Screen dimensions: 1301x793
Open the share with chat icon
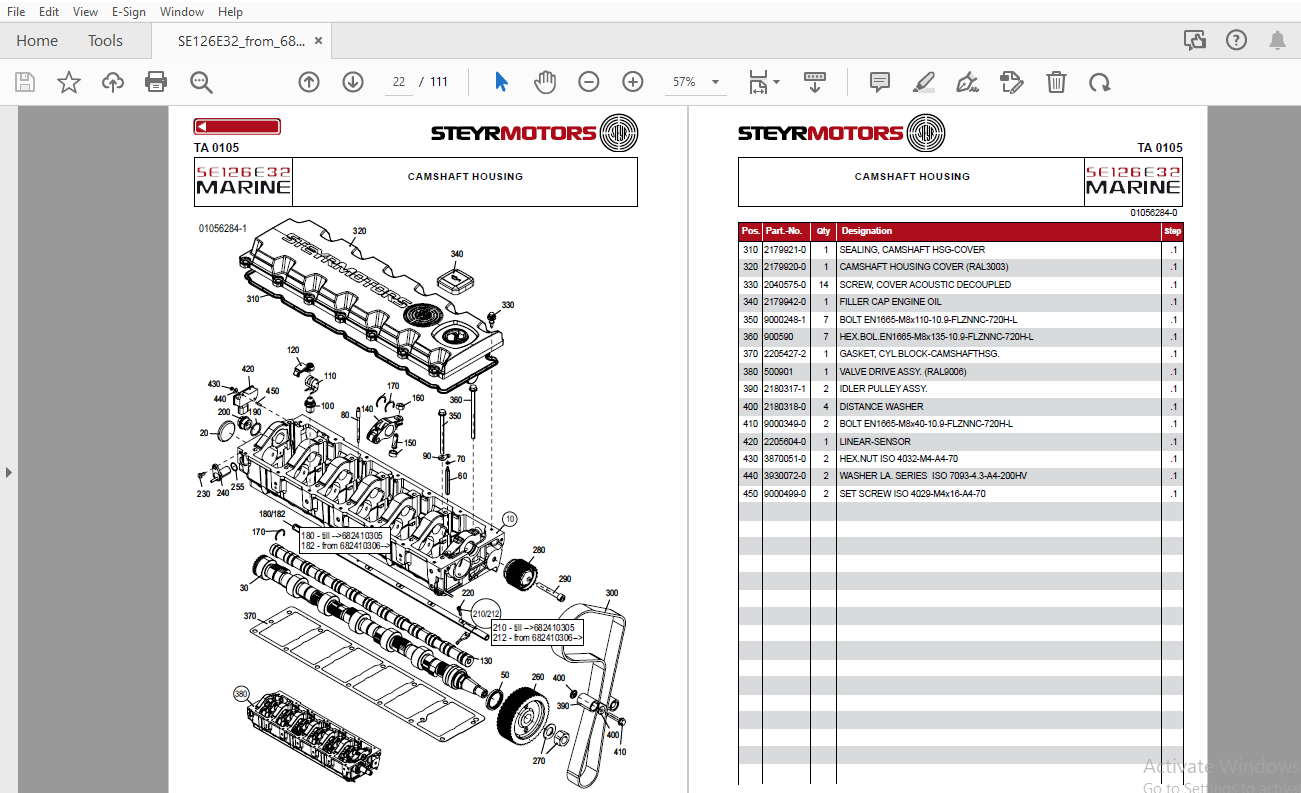click(1194, 40)
